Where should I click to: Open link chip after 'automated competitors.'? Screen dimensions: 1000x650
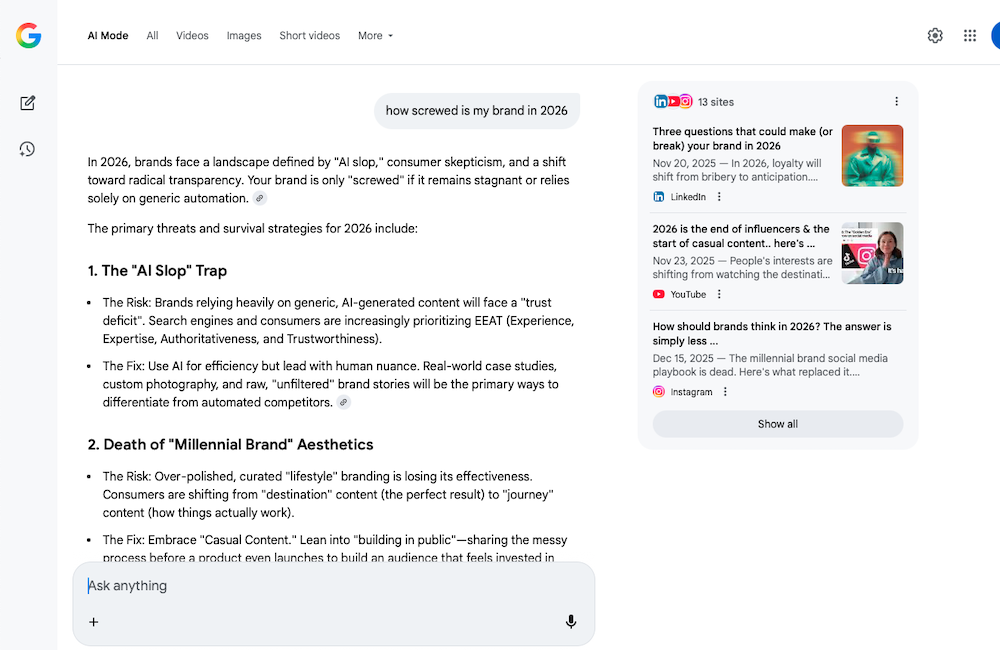pyautogui.click(x=344, y=403)
